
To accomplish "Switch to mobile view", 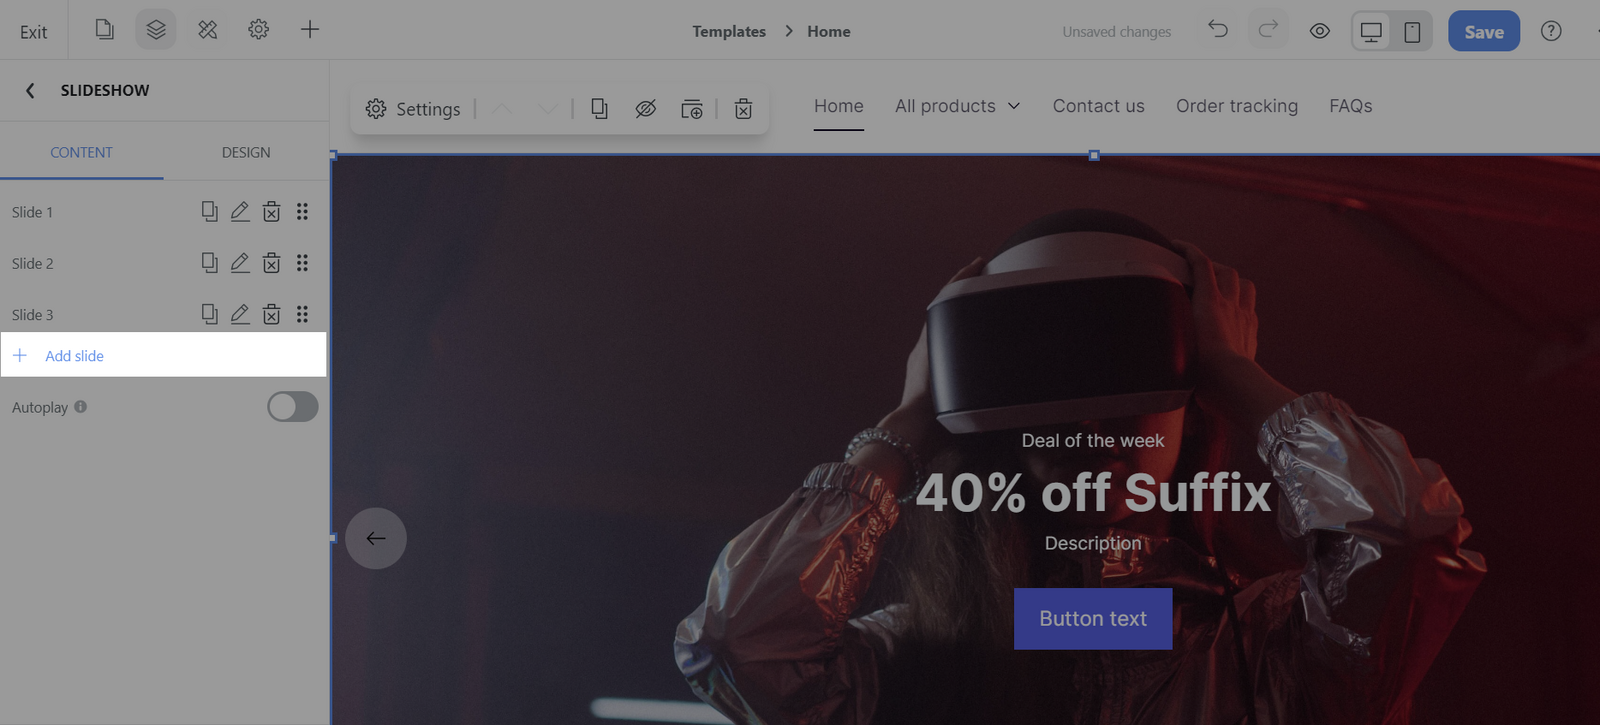I will click(x=1412, y=32).
